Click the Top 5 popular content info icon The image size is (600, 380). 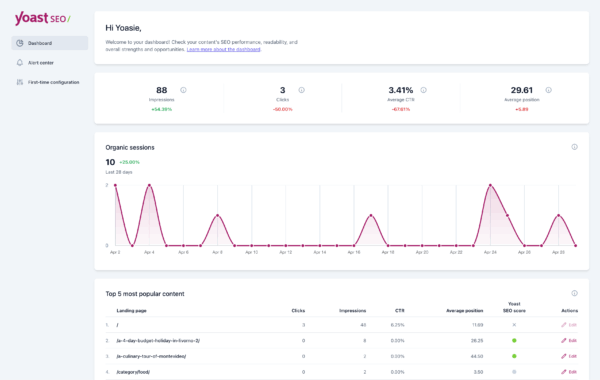[574, 293]
